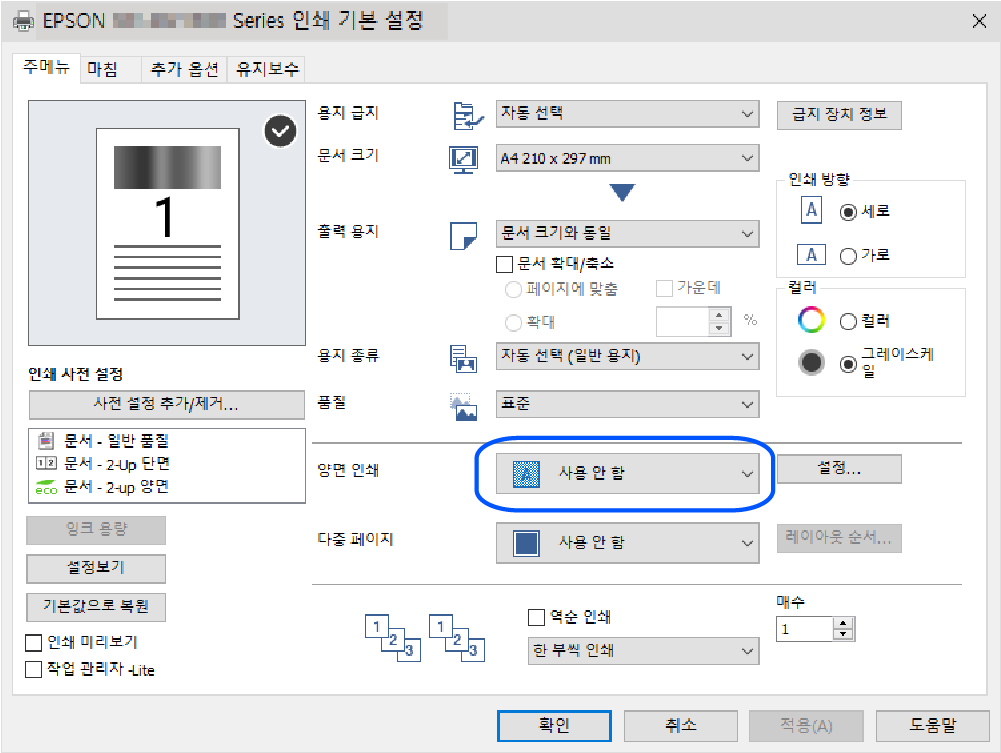Switch to the 추가 옵션 tab
The height and width of the screenshot is (753, 1001).
184,69
